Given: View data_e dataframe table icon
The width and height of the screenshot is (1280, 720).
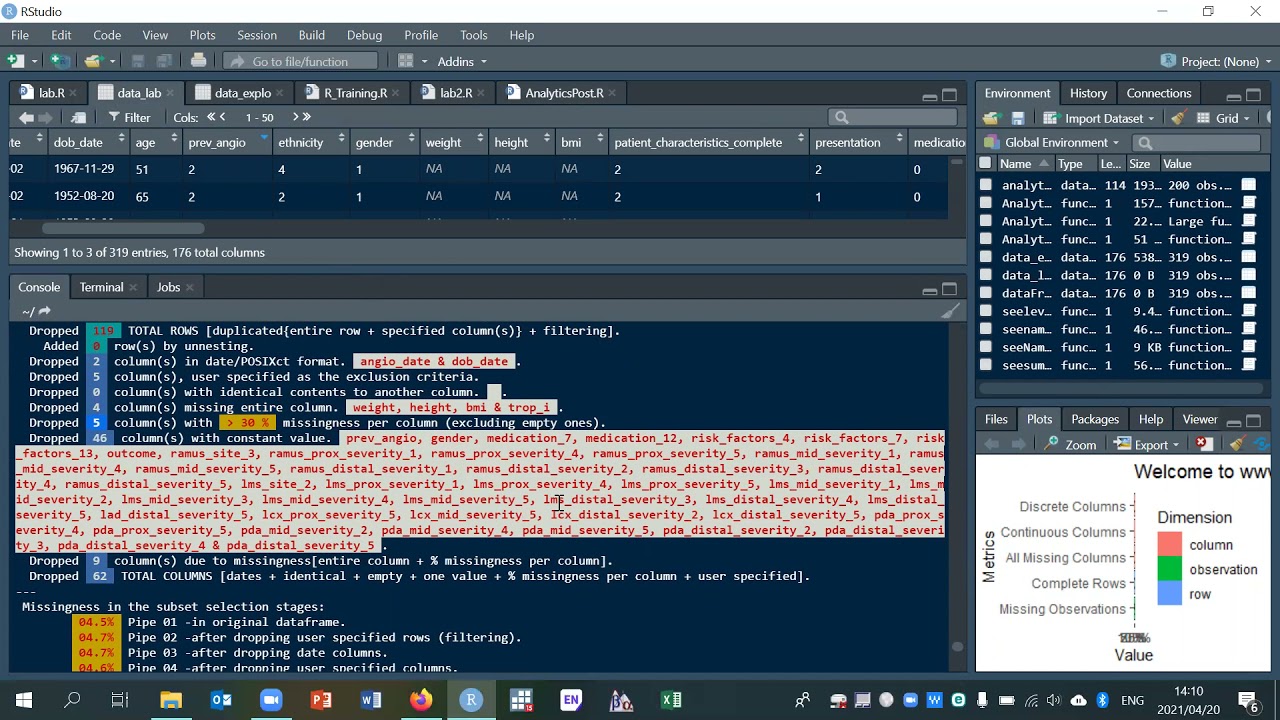Looking at the screenshot, I should pyautogui.click(x=1249, y=257).
